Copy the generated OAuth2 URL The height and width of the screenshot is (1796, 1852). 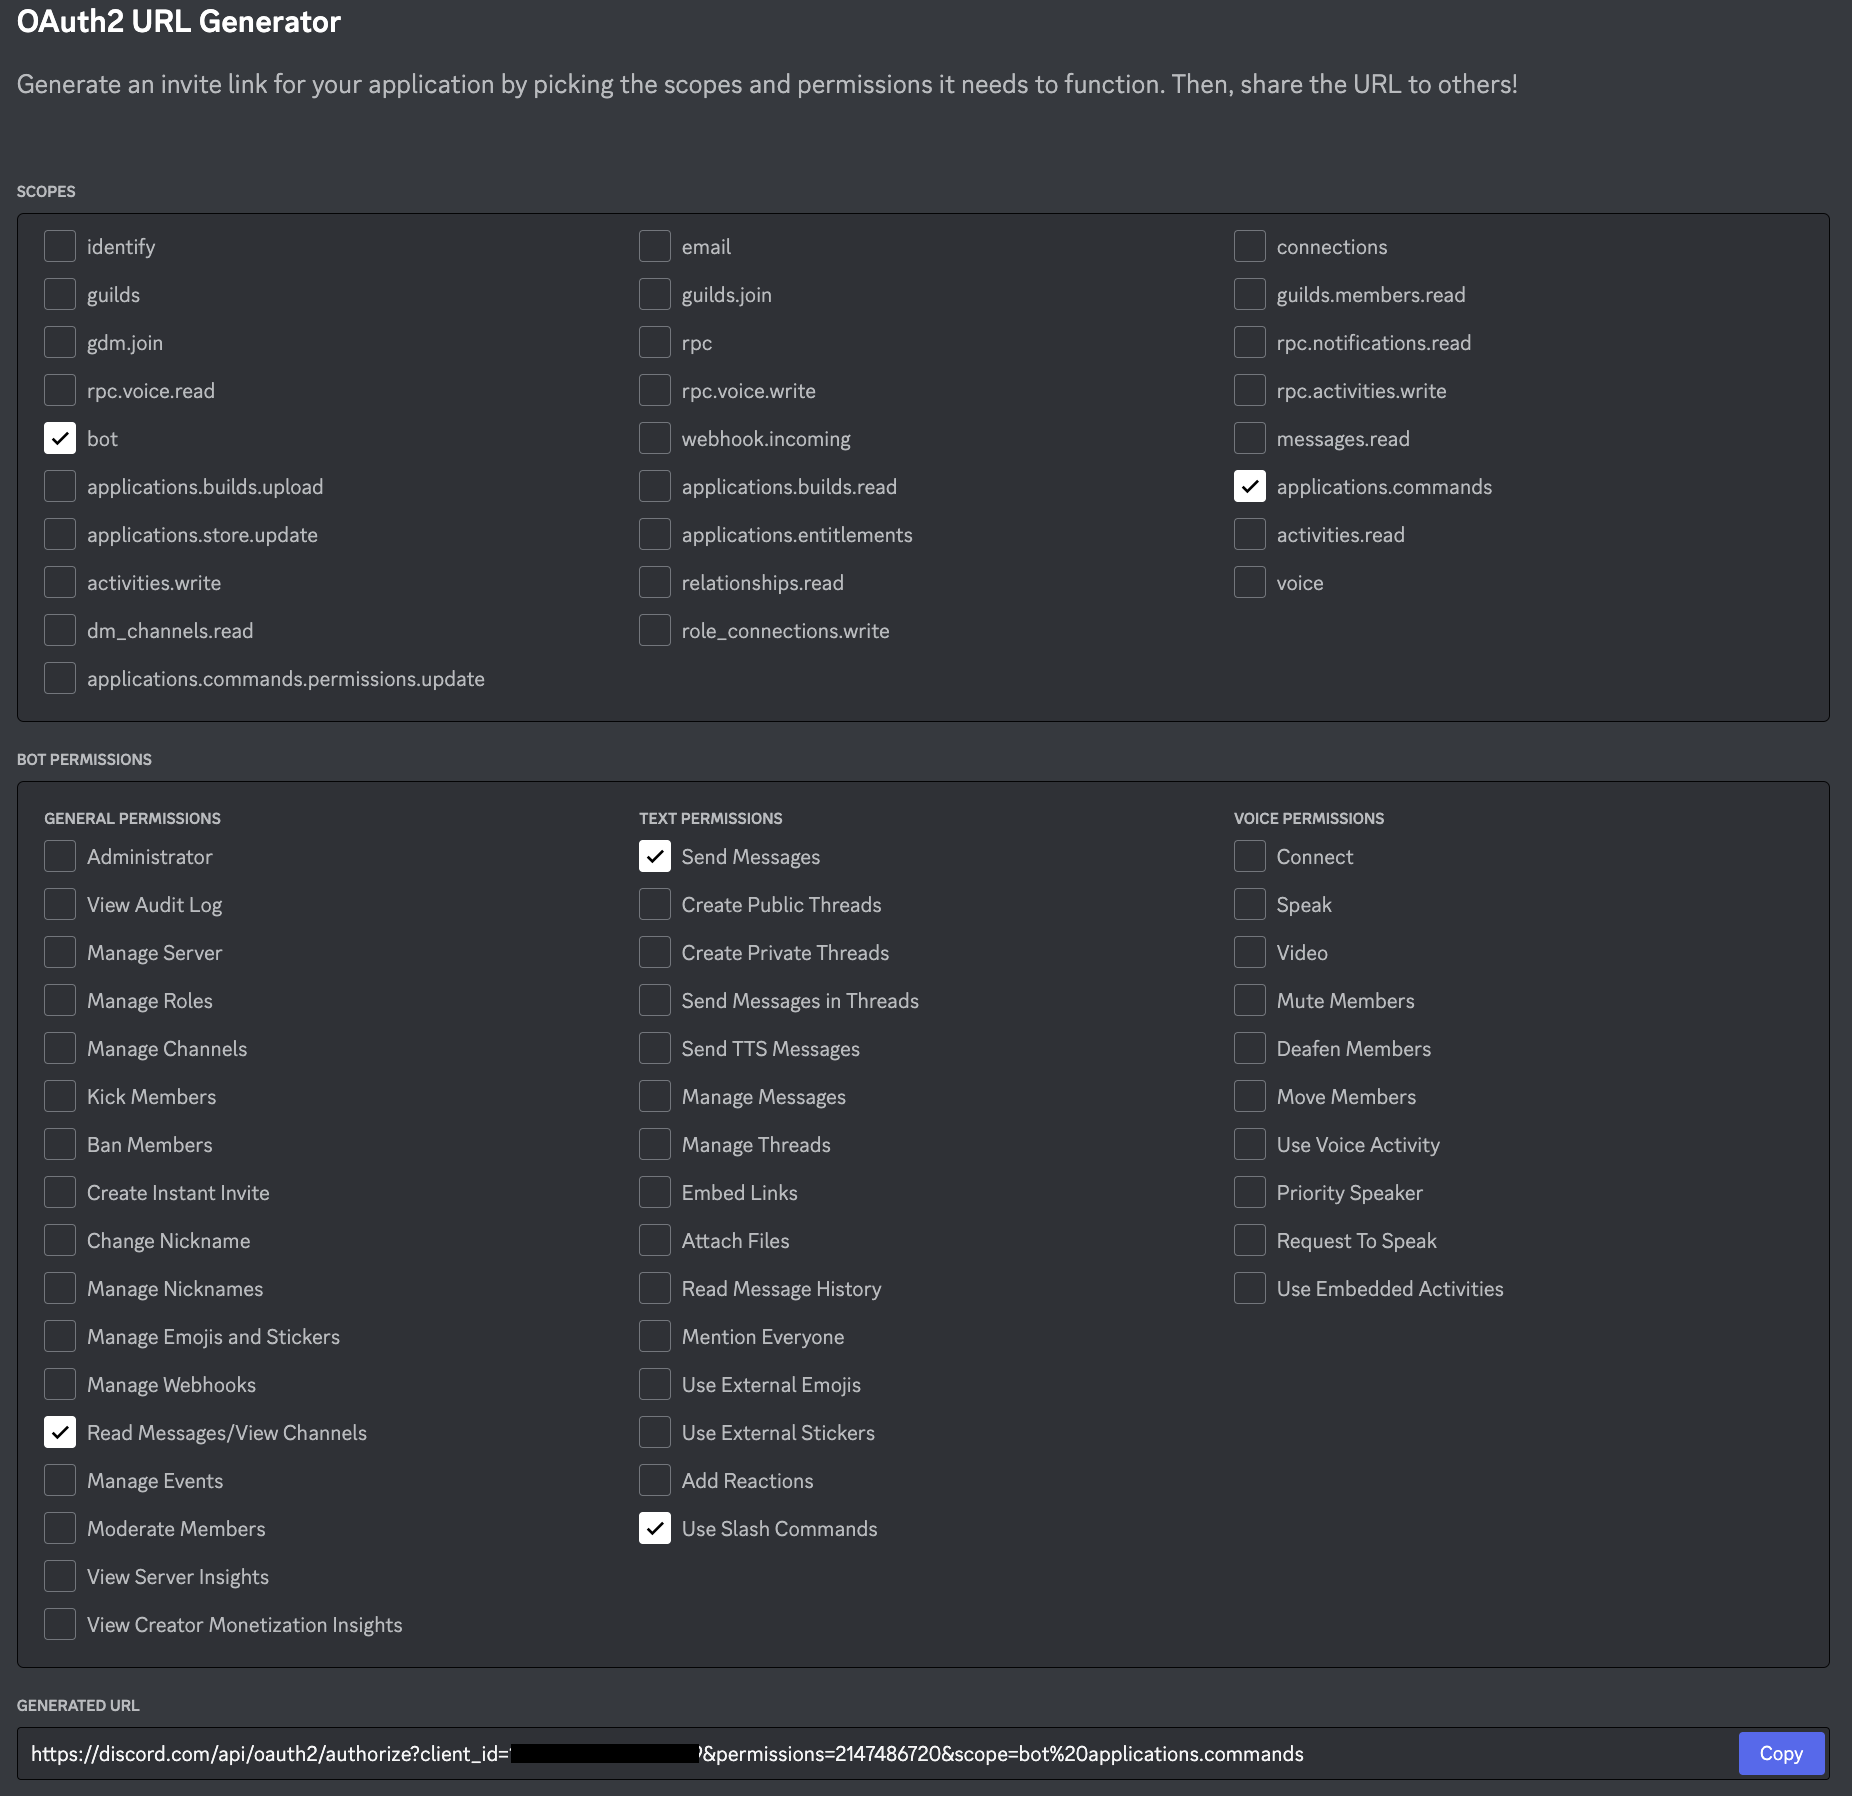click(1780, 1754)
